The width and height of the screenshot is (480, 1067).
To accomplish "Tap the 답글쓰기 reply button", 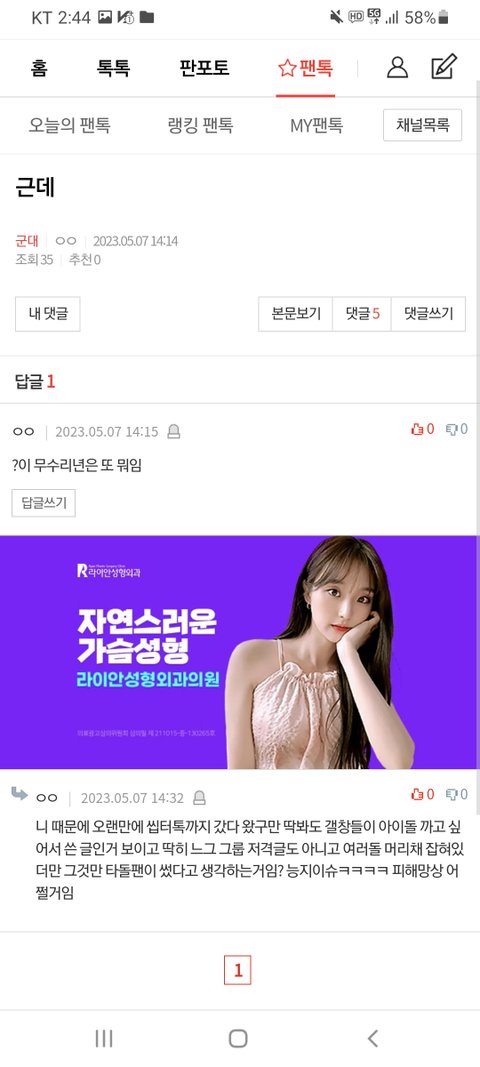I will pos(44,503).
